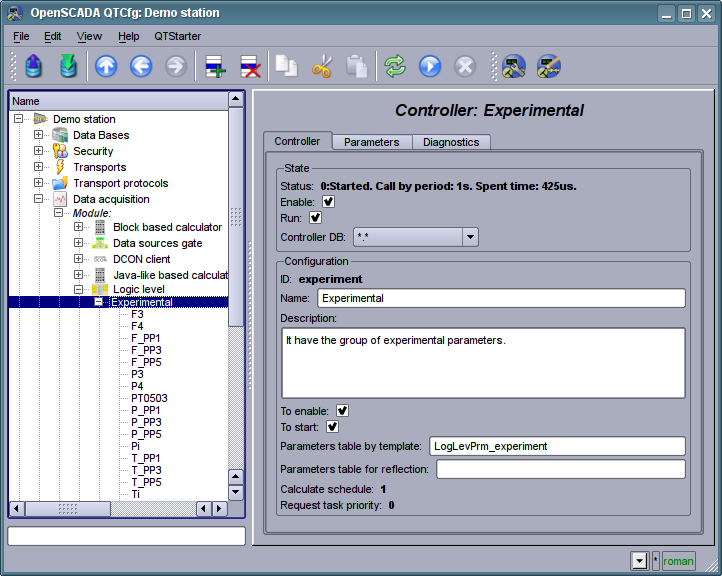Click the Paste clipboard toolbar icon
Screen dimensions: 722x576
tap(357, 66)
